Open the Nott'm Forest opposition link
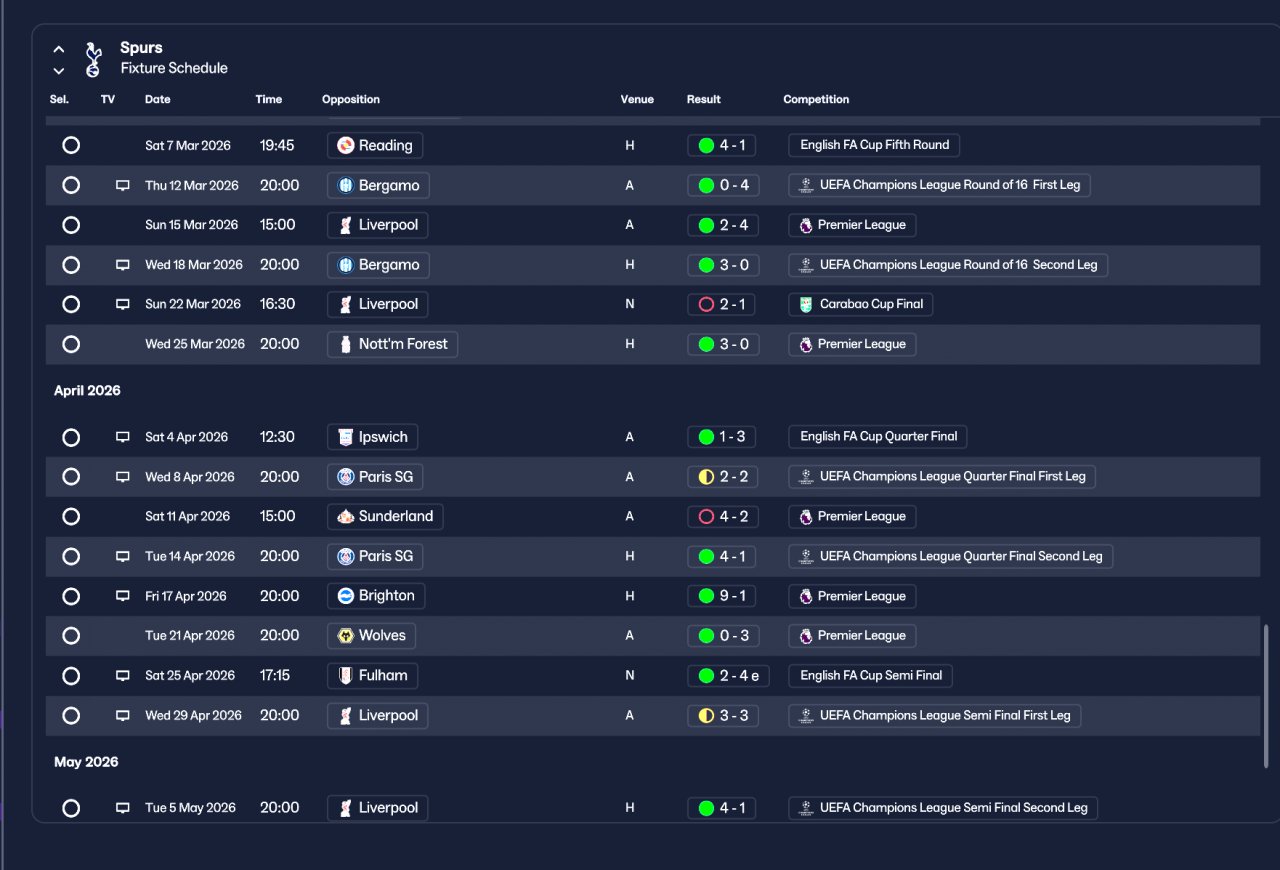 (392, 344)
